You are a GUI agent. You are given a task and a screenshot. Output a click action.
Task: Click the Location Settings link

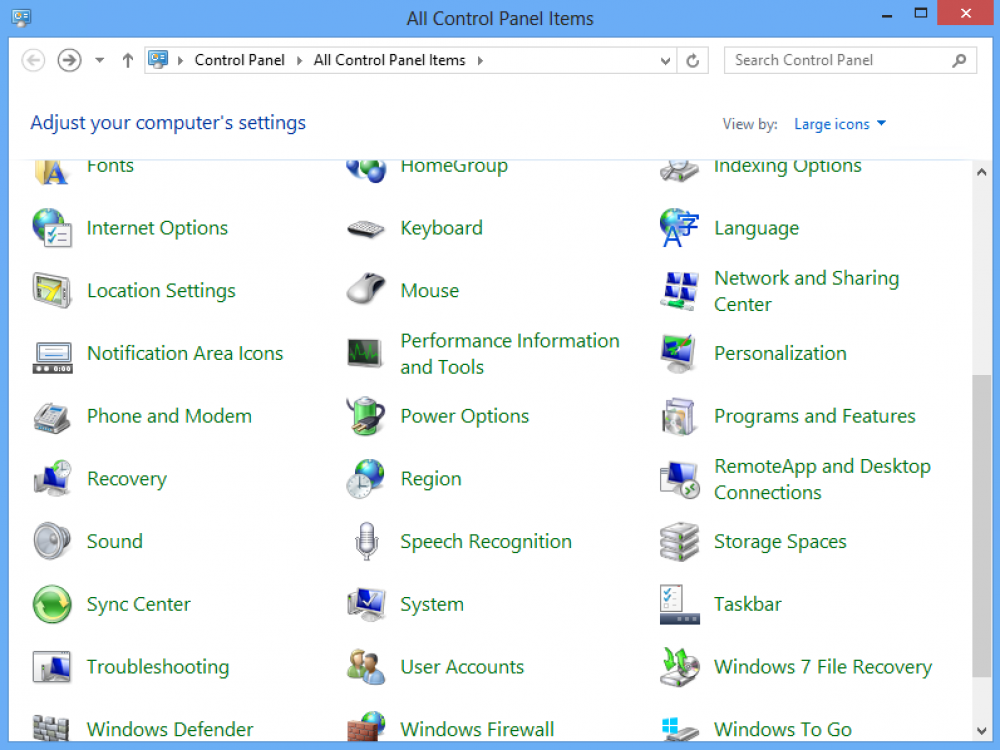coord(161,291)
